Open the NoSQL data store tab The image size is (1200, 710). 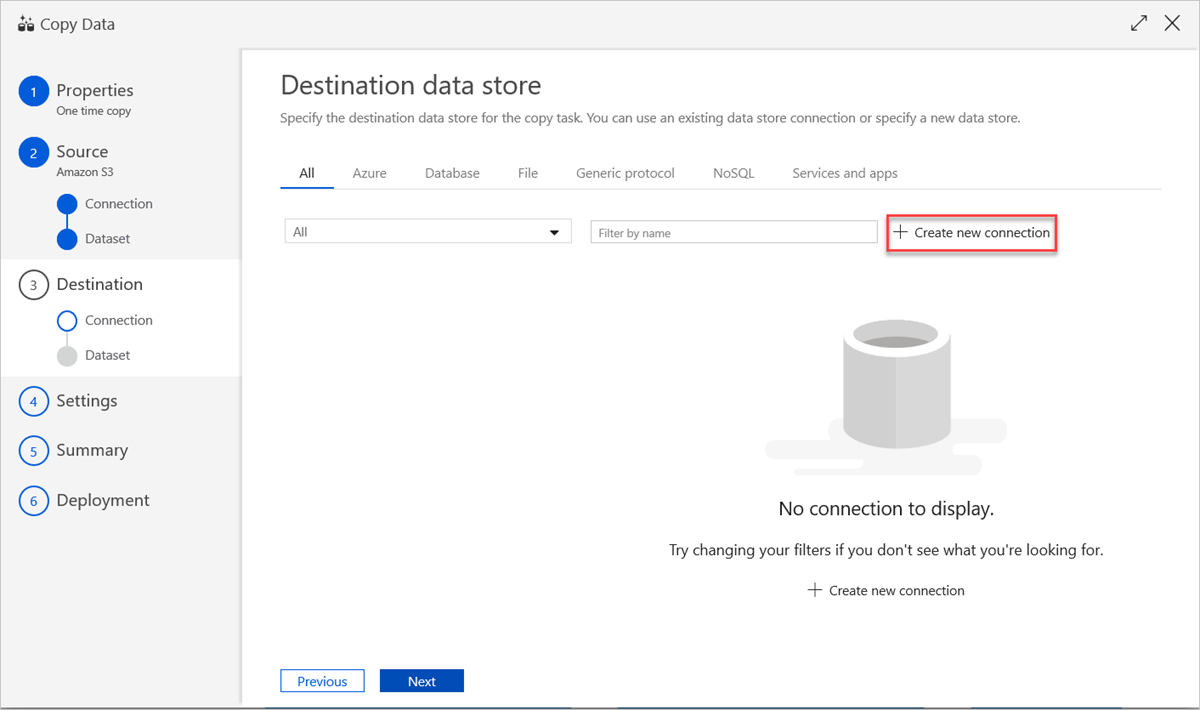click(x=733, y=172)
